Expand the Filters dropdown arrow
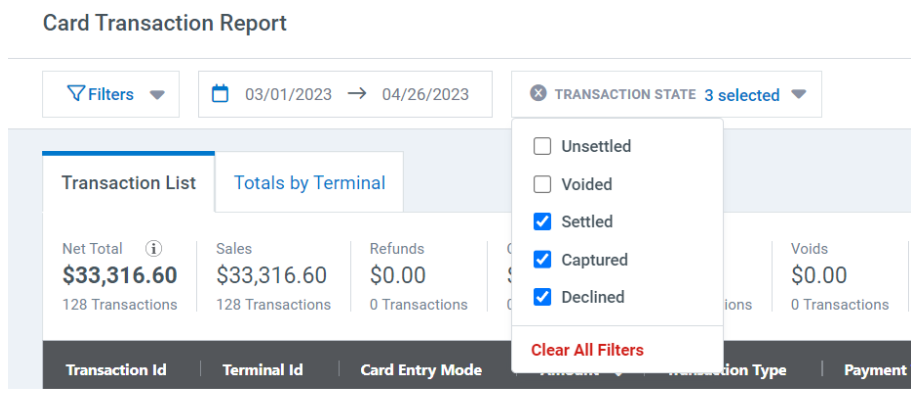This screenshot has width=915, height=394. [157, 95]
